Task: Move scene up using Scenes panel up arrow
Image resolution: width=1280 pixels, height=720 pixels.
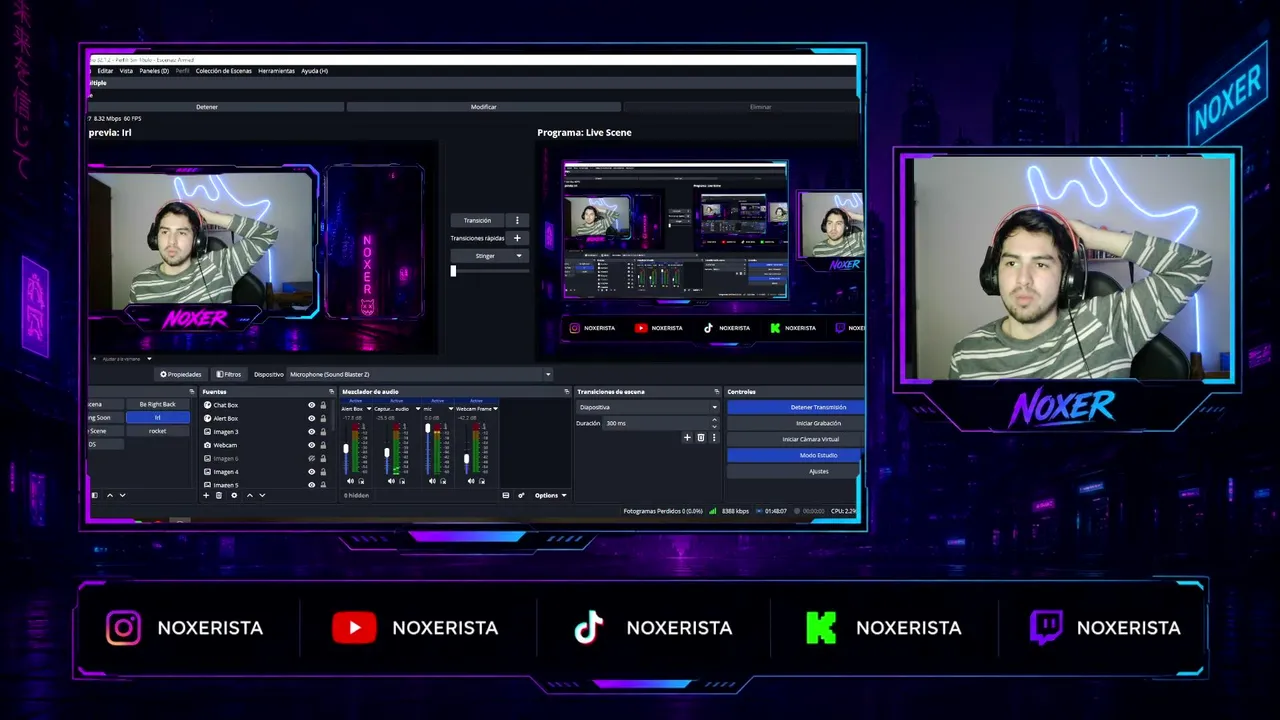Action: [x=110, y=495]
